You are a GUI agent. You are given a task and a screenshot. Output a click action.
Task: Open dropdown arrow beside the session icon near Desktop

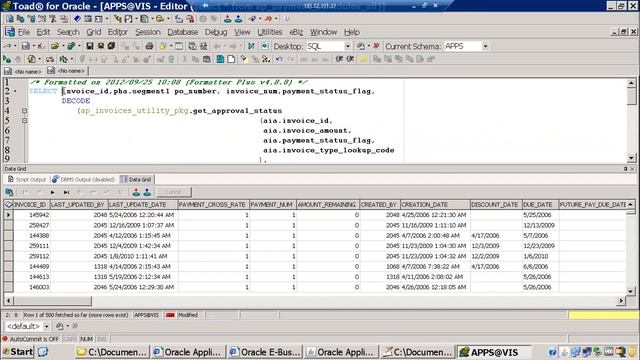(x=368, y=46)
